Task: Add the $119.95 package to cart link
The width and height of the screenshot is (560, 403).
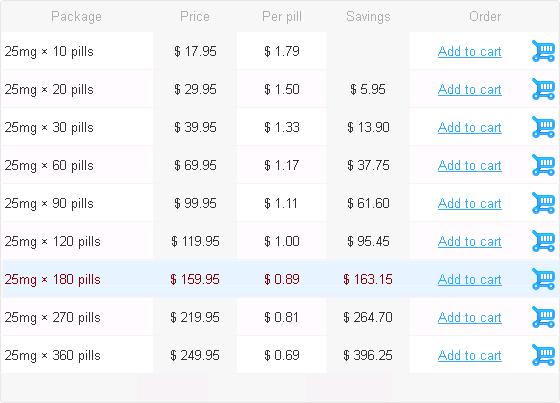Action: pyautogui.click(x=470, y=242)
